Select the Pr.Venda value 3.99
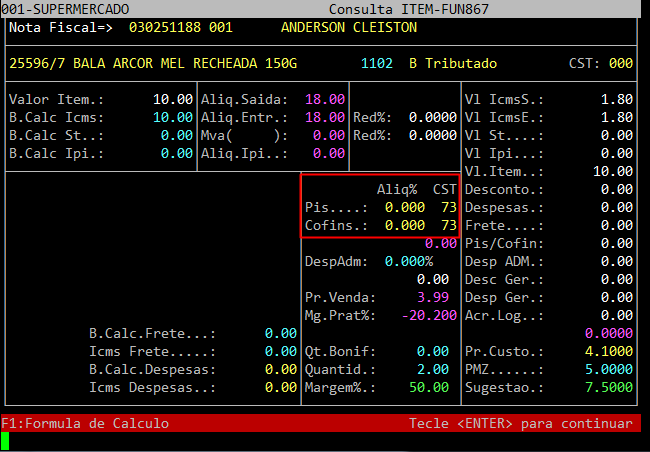Screen dimensions: 650x452 coord(433,298)
